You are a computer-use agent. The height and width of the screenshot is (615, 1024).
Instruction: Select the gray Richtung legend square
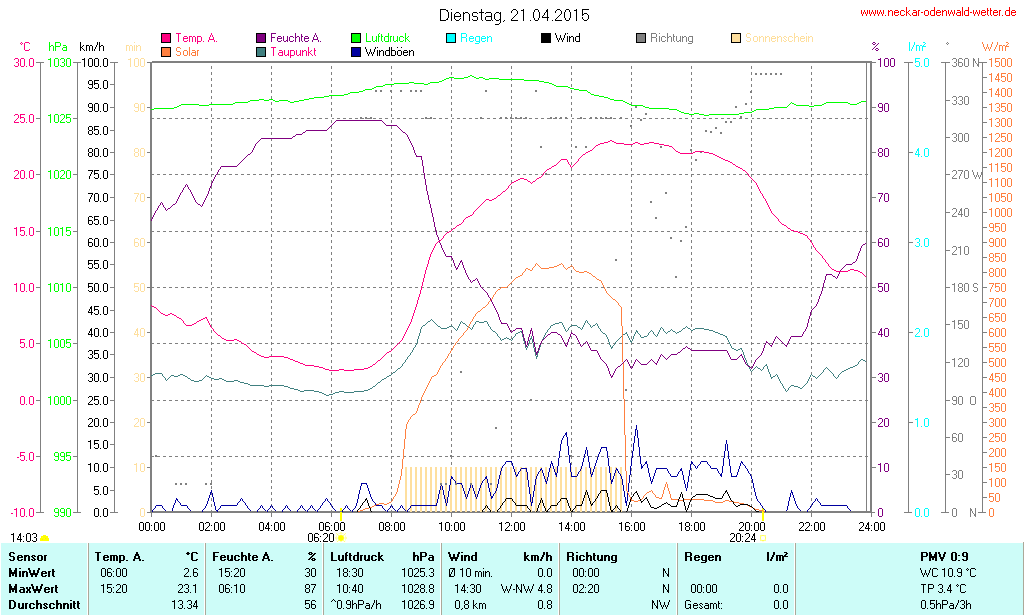coord(641,38)
